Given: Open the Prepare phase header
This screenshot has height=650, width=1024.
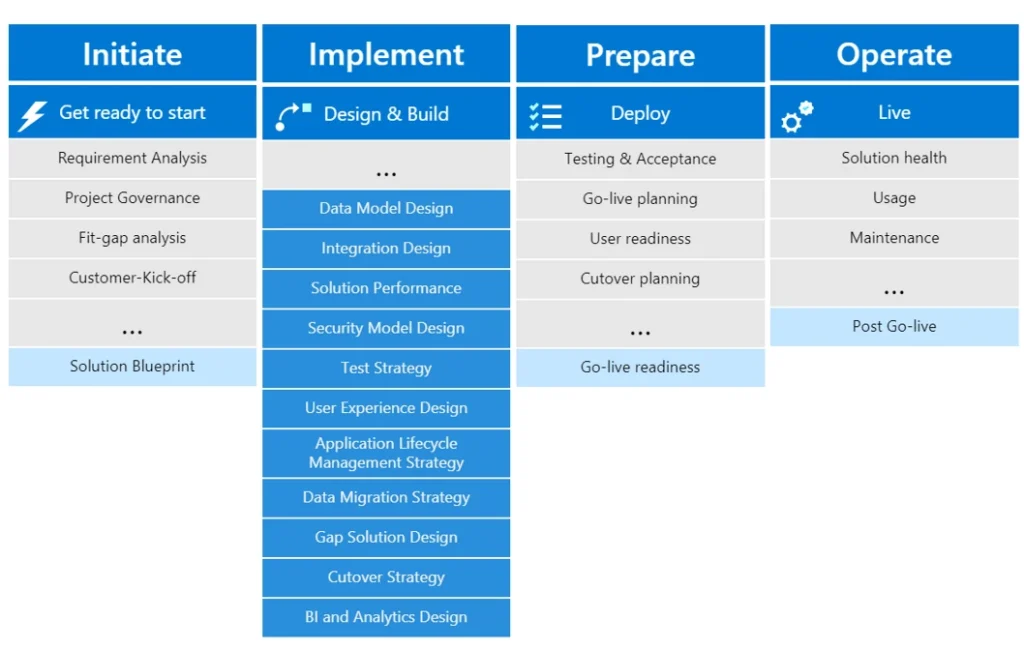Looking at the screenshot, I should pyautogui.click(x=640, y=54).
